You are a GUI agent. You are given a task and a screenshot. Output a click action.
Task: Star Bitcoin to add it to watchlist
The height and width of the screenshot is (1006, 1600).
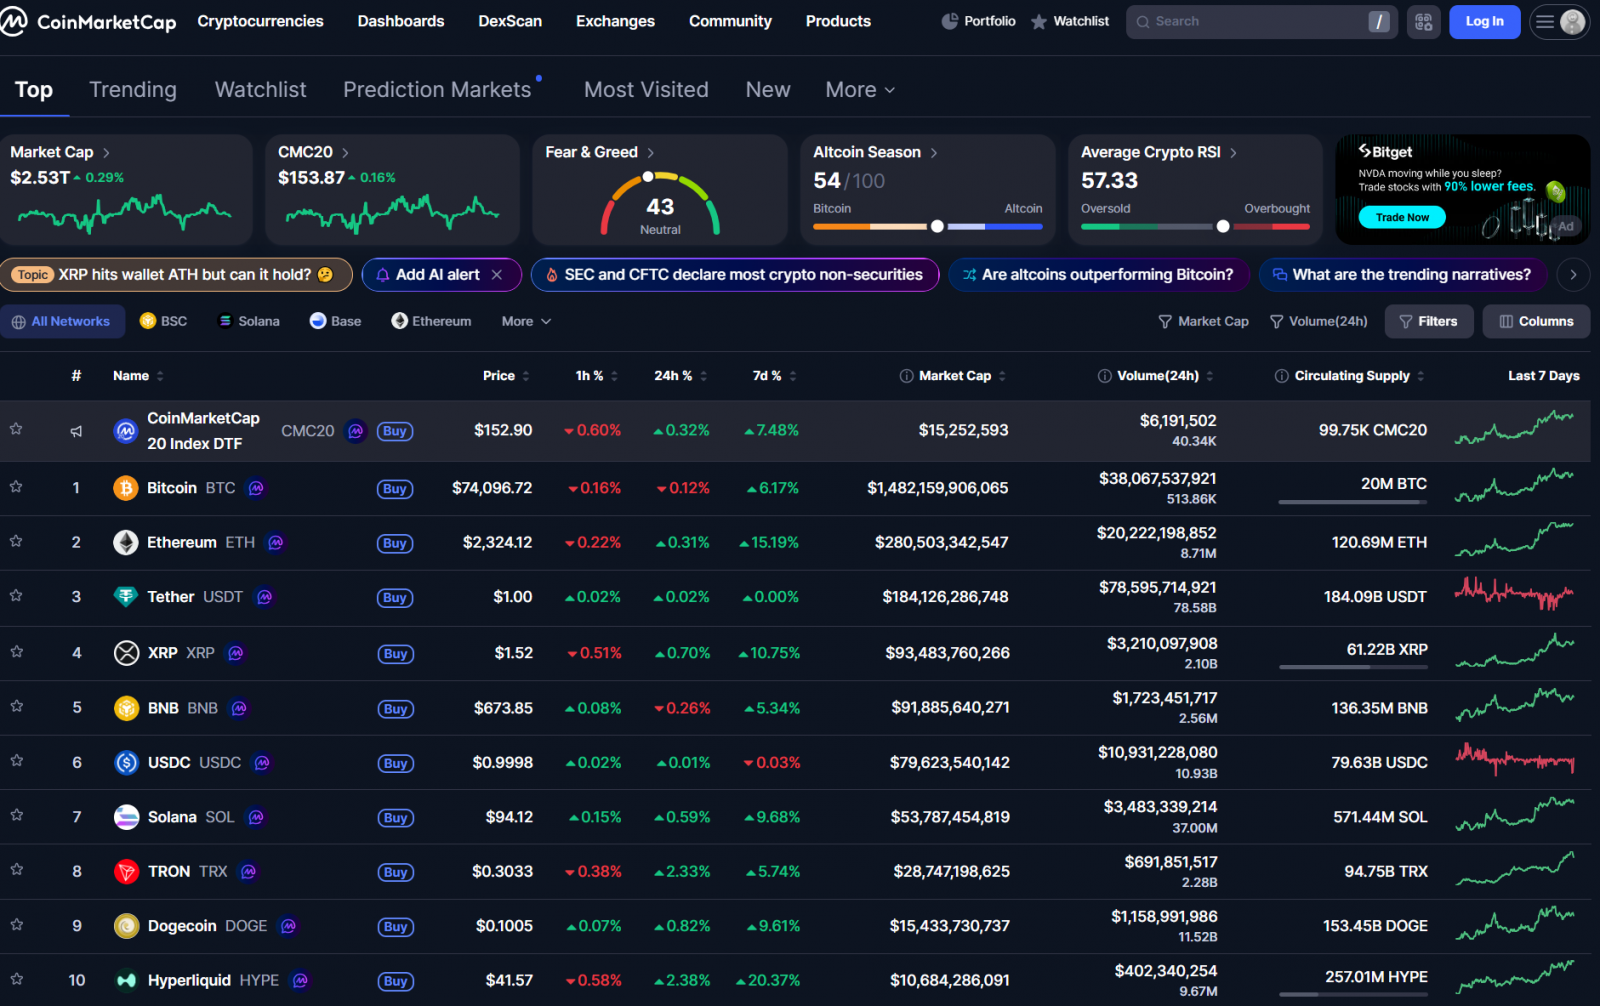click(16, 487)
